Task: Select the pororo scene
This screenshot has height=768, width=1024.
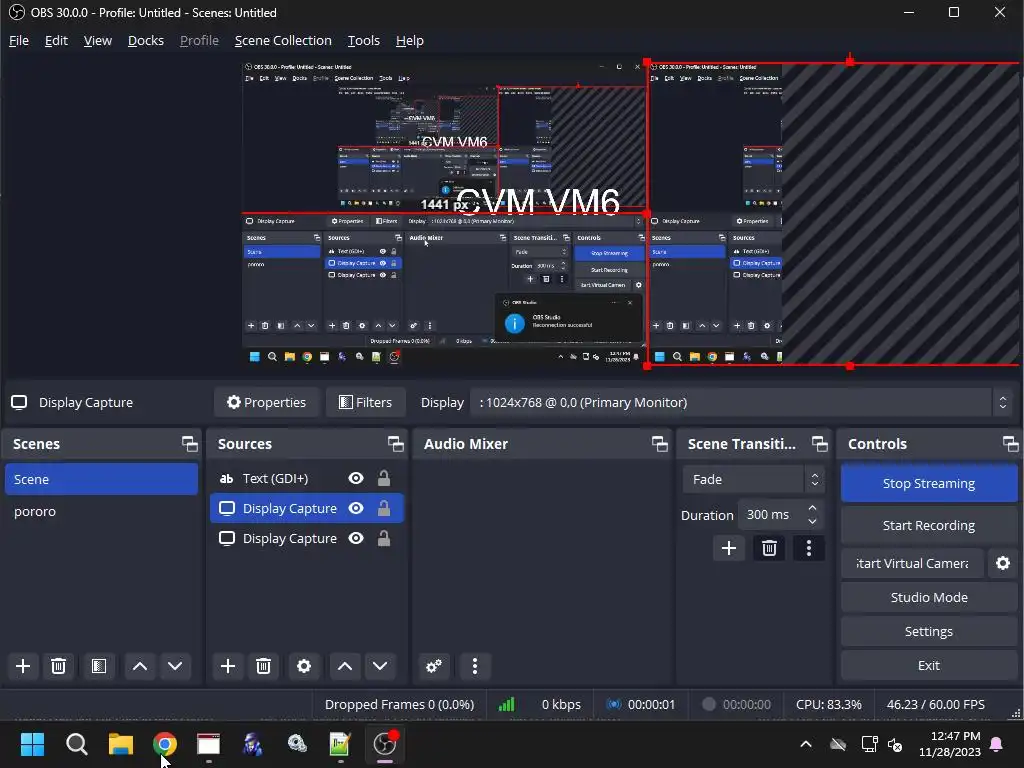Action: 101,511
